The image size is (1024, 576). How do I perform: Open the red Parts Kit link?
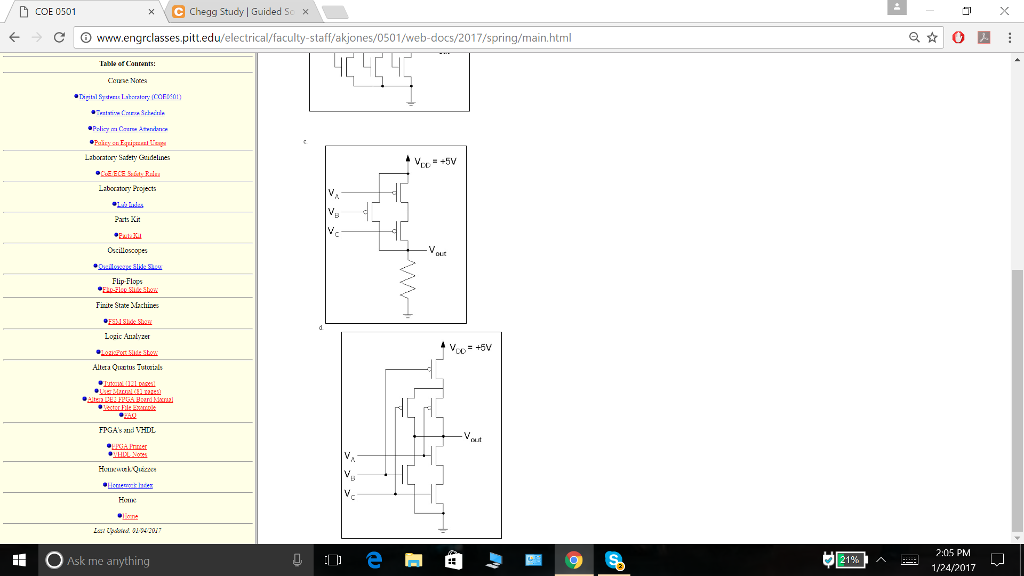[130, 236]
